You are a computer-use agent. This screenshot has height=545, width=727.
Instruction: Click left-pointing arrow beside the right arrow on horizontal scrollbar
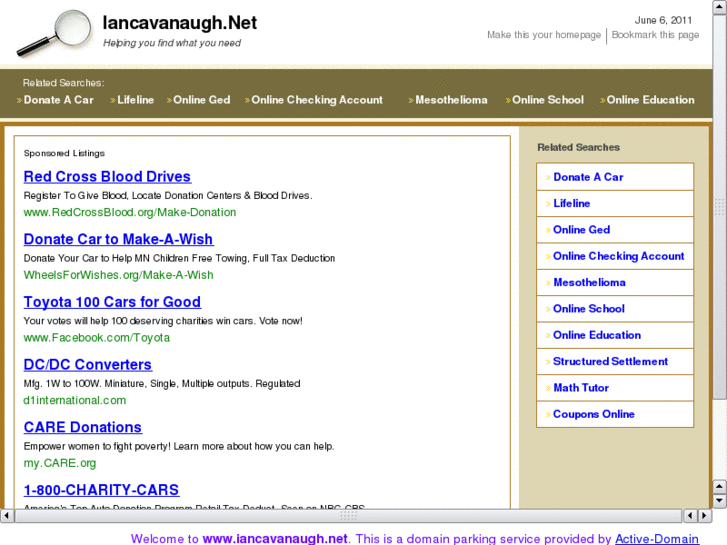tap(690, 515)
